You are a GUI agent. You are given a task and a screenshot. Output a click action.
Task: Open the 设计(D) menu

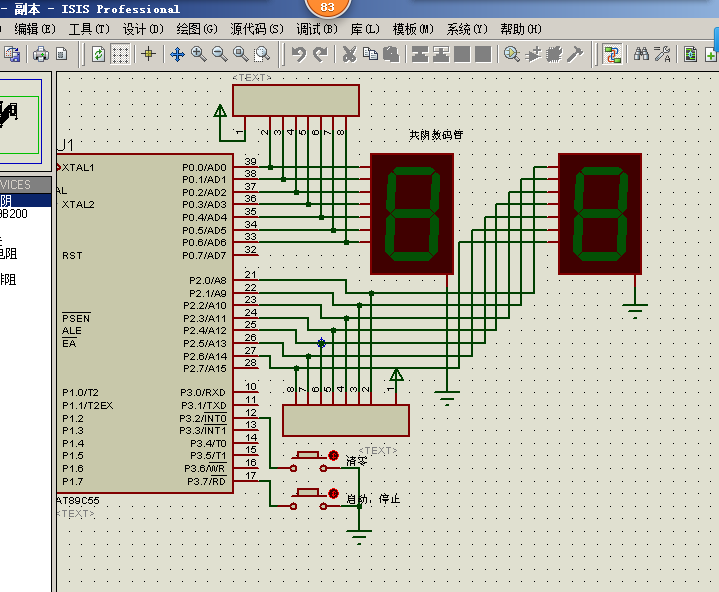point(143,29)
